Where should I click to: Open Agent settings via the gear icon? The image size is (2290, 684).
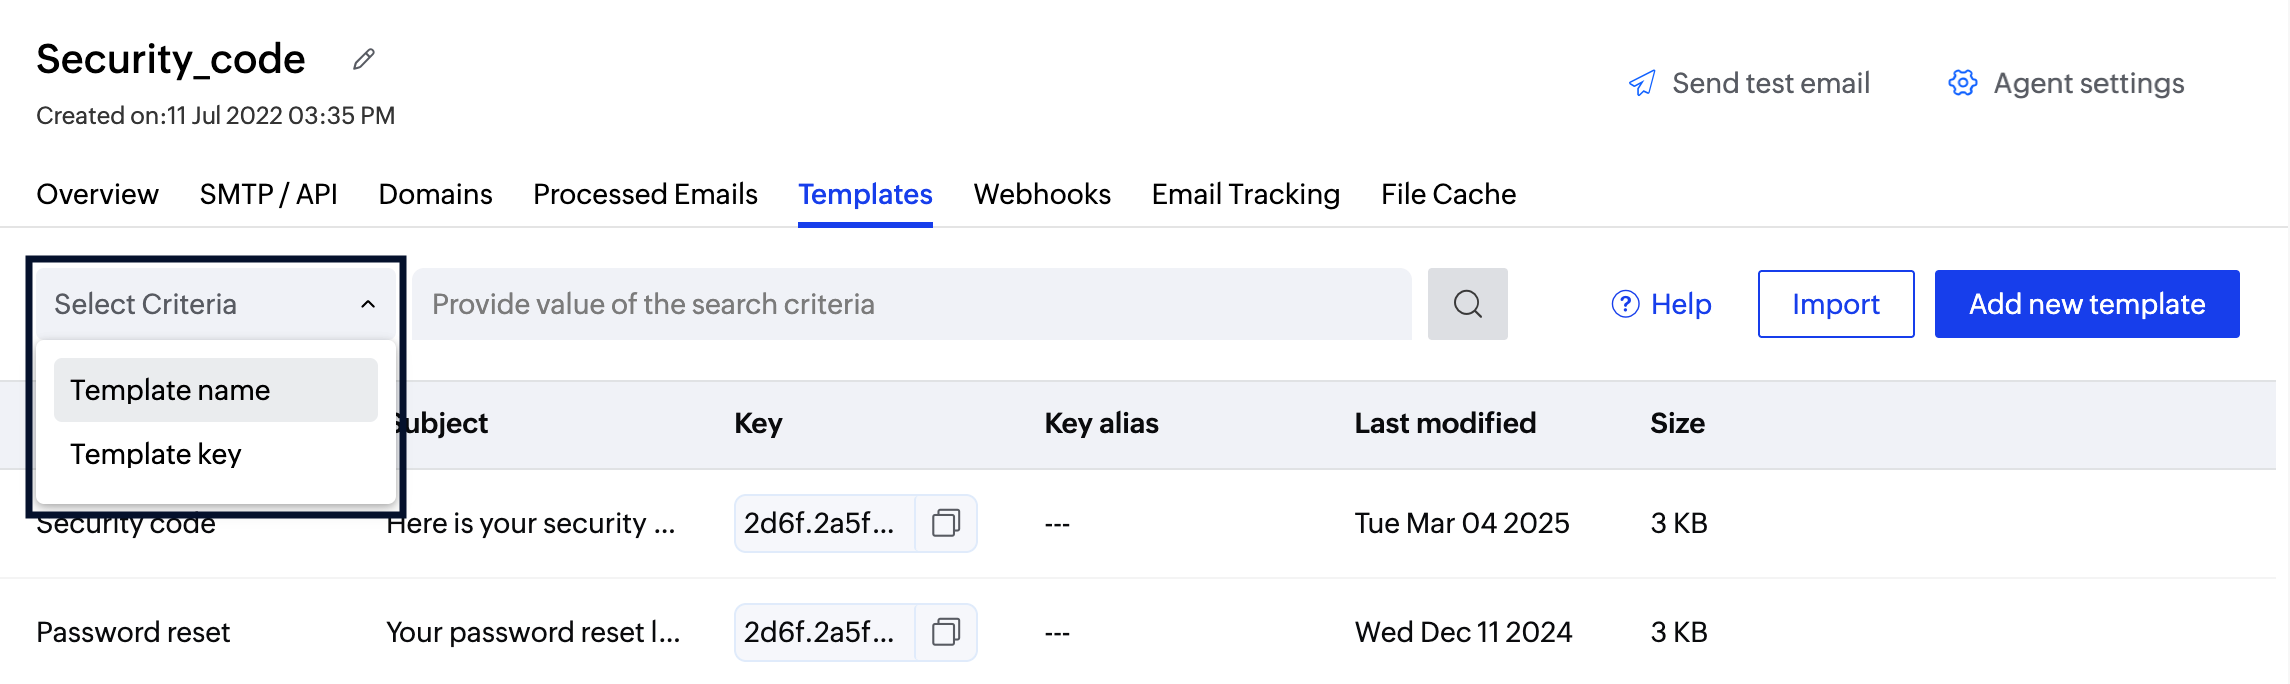1962,83
